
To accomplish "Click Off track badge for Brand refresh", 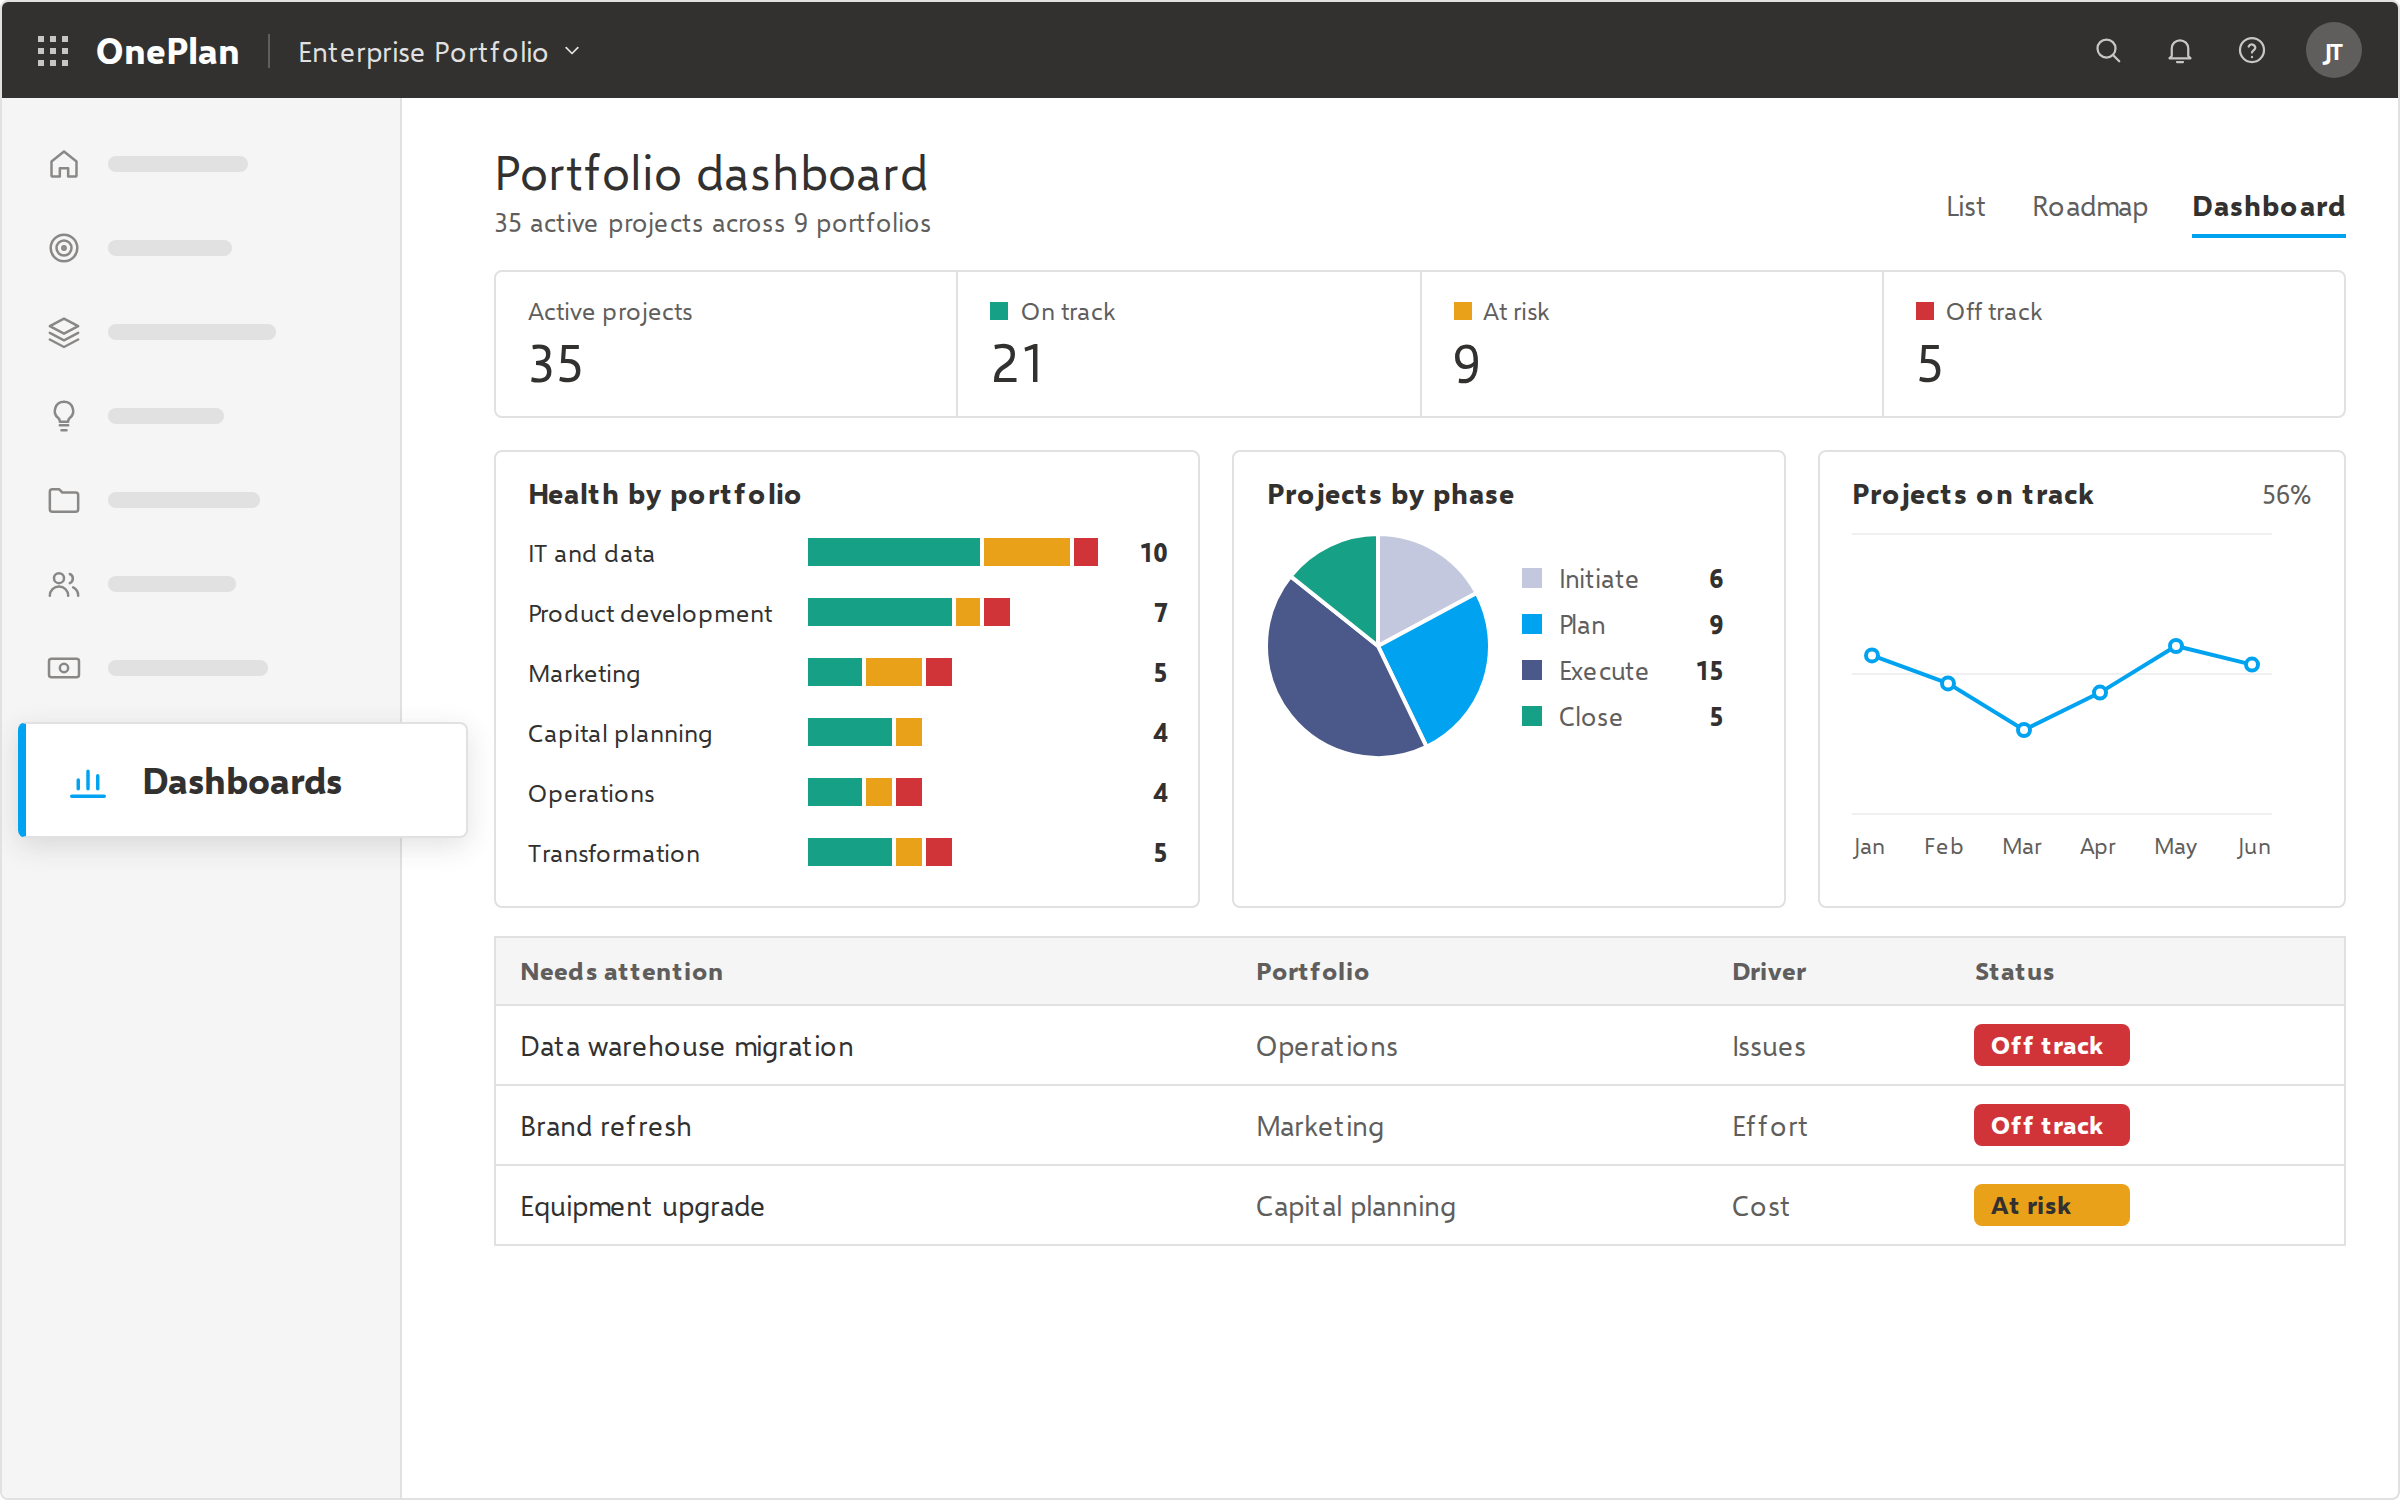I will [2051, 1125].
